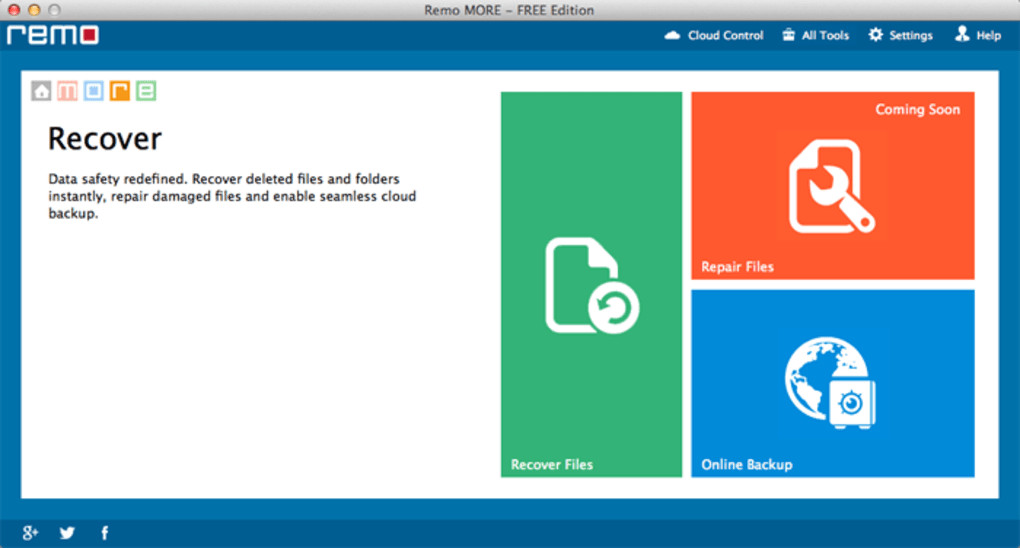
Task: Select the orange R category icon
Action: pyautogui.click(x=120, y=90)
